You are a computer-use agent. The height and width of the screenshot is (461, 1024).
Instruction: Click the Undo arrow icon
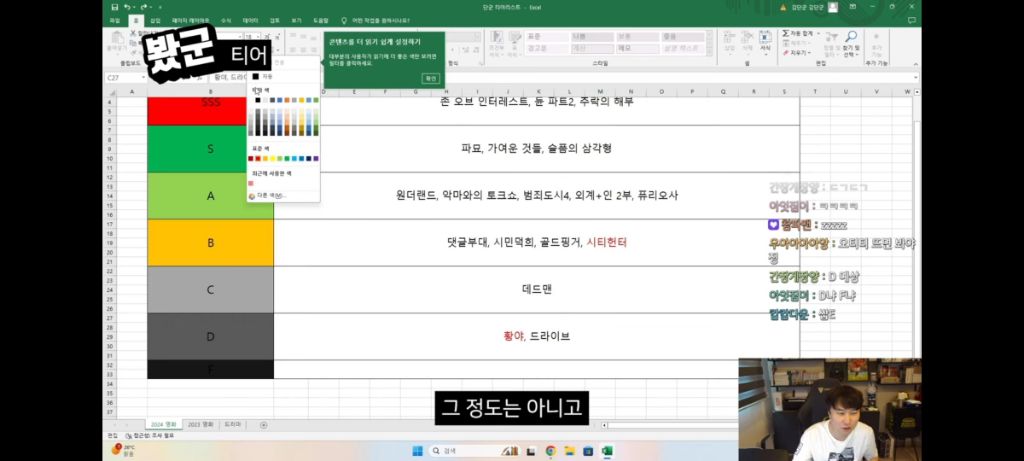127,7
